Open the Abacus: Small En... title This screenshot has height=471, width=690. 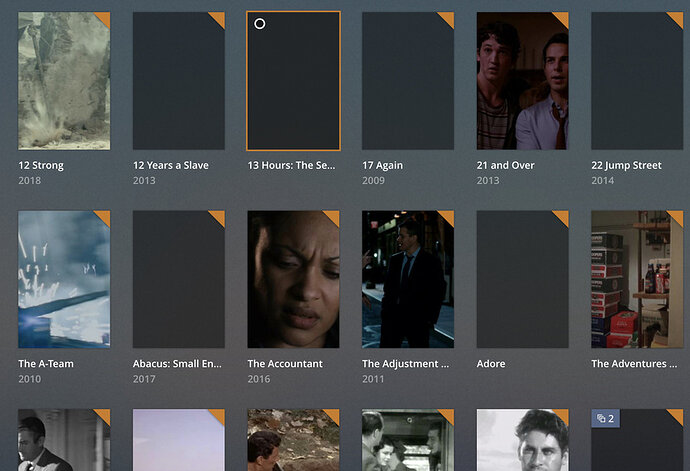pyautogui.click(x=177, y=364)
